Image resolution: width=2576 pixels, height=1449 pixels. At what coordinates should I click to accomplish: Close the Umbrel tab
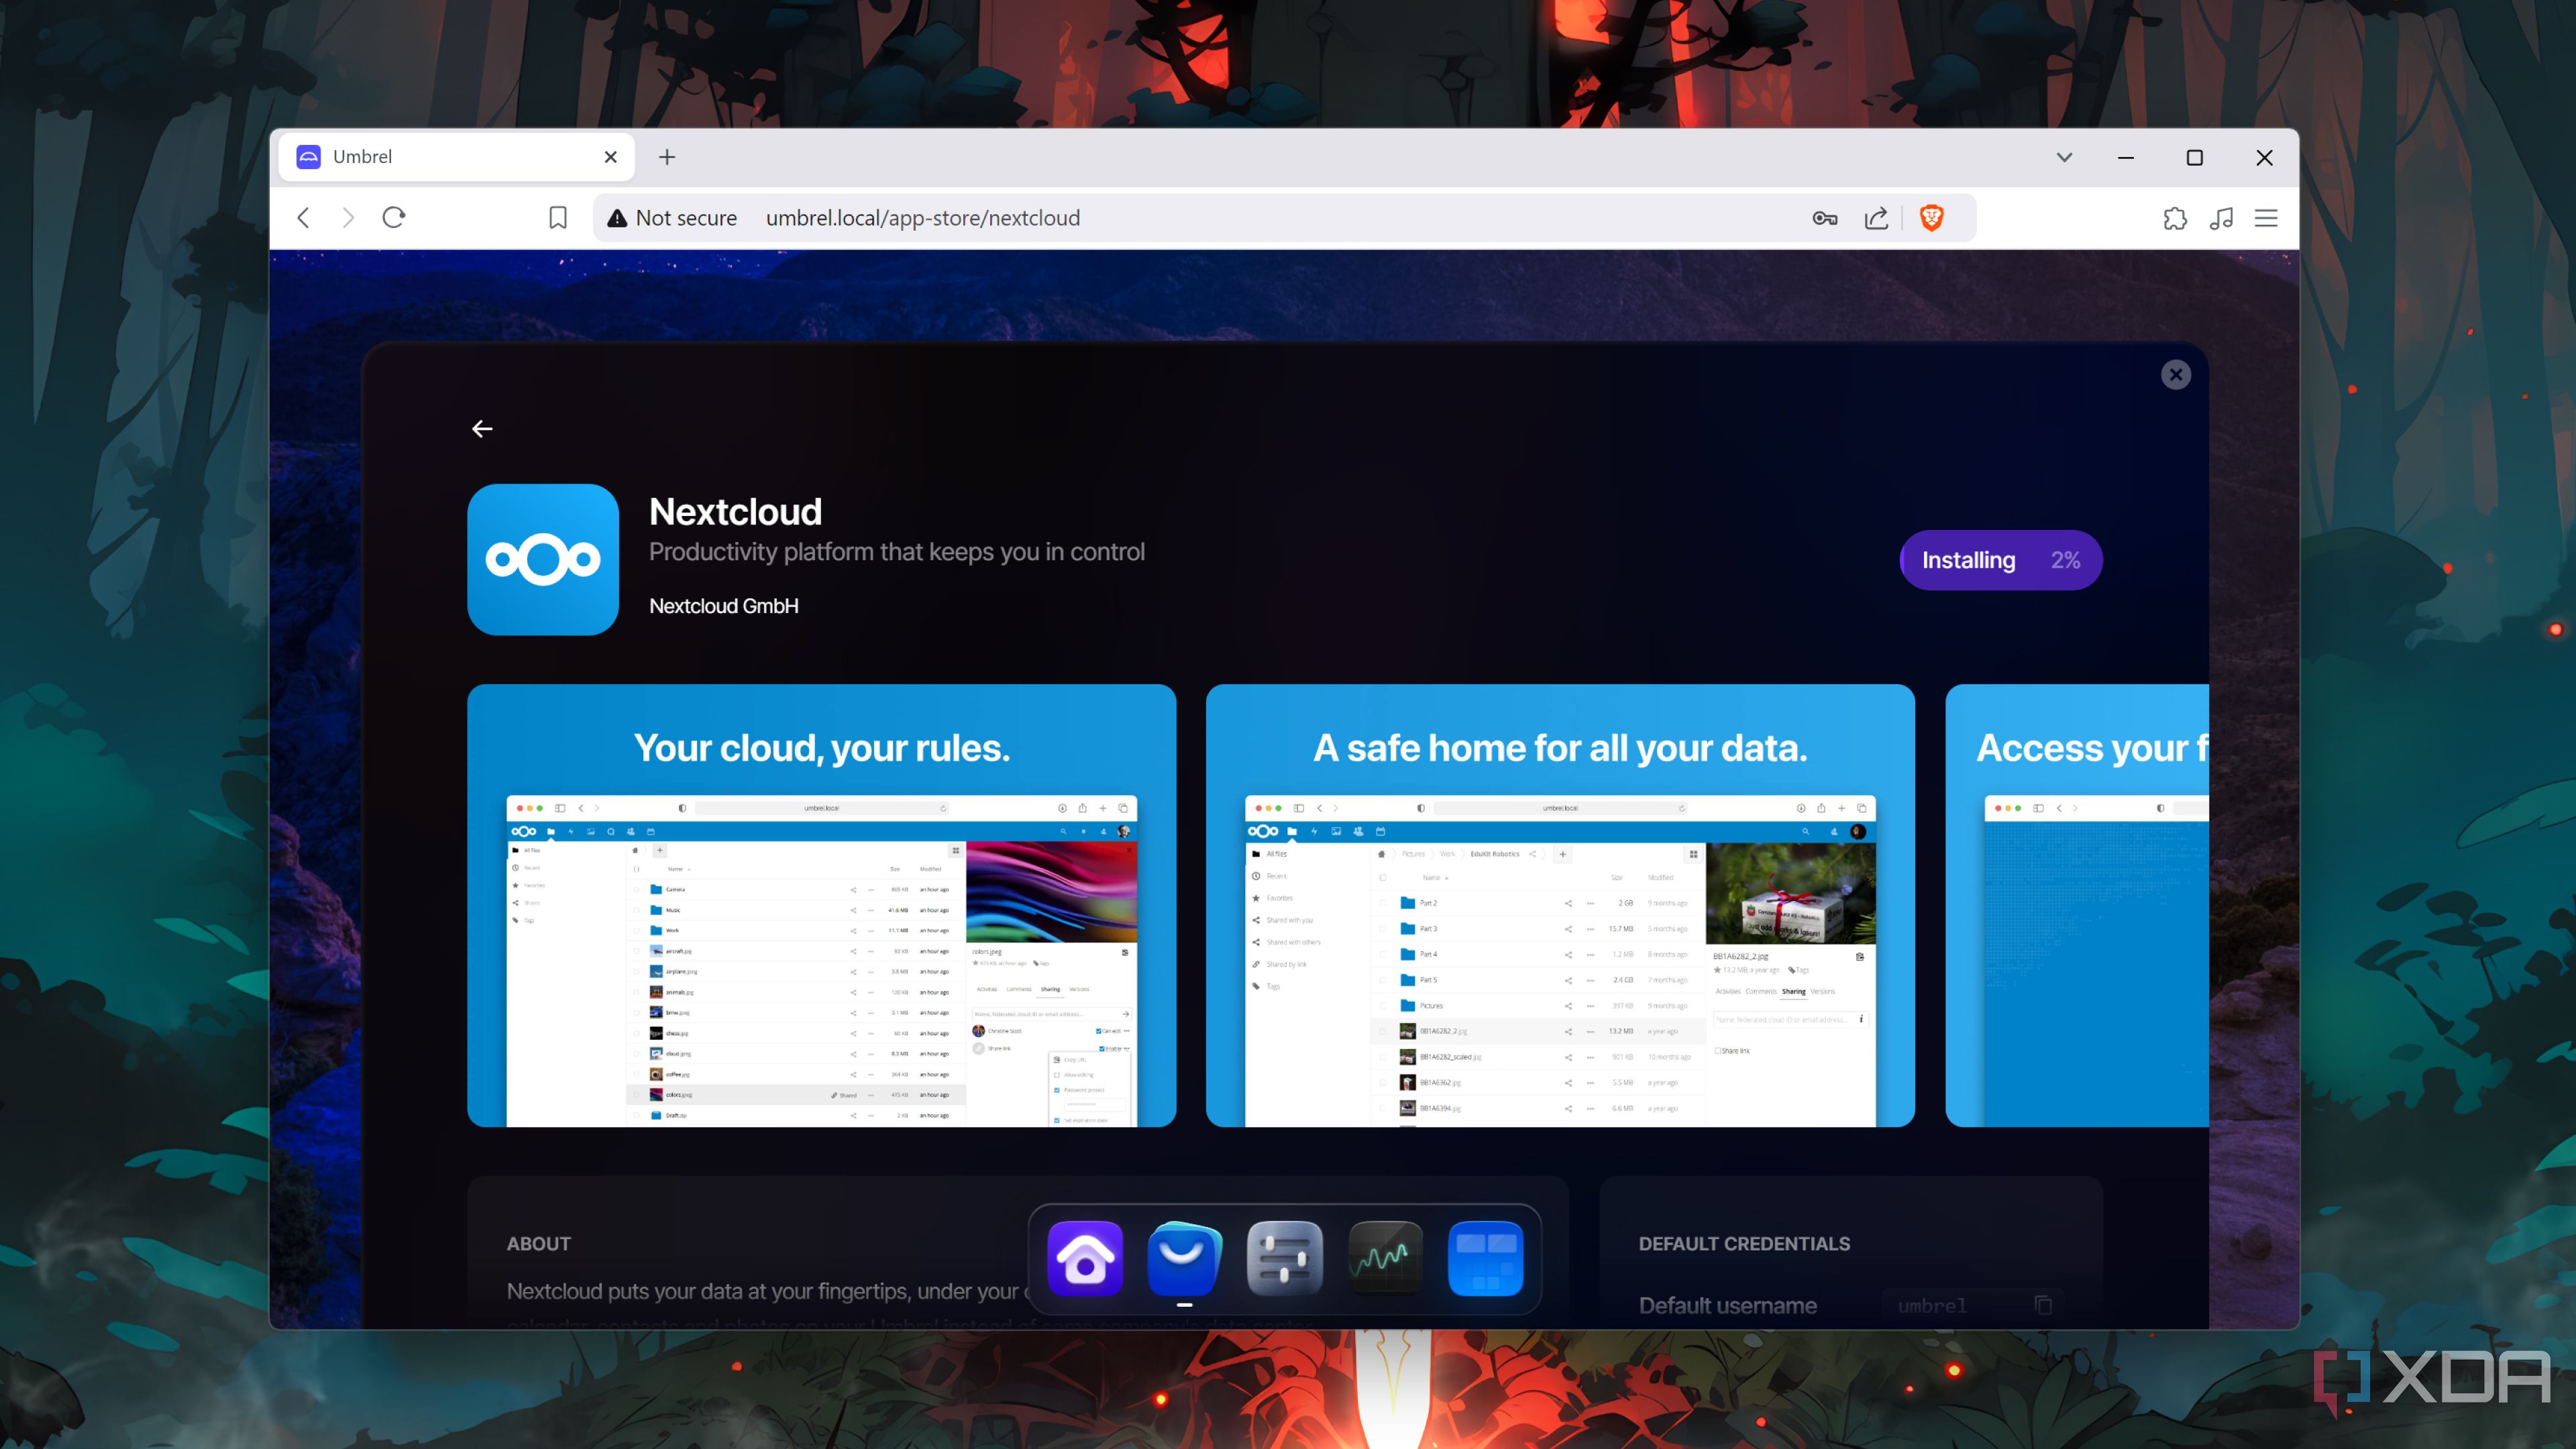point(611,157)
